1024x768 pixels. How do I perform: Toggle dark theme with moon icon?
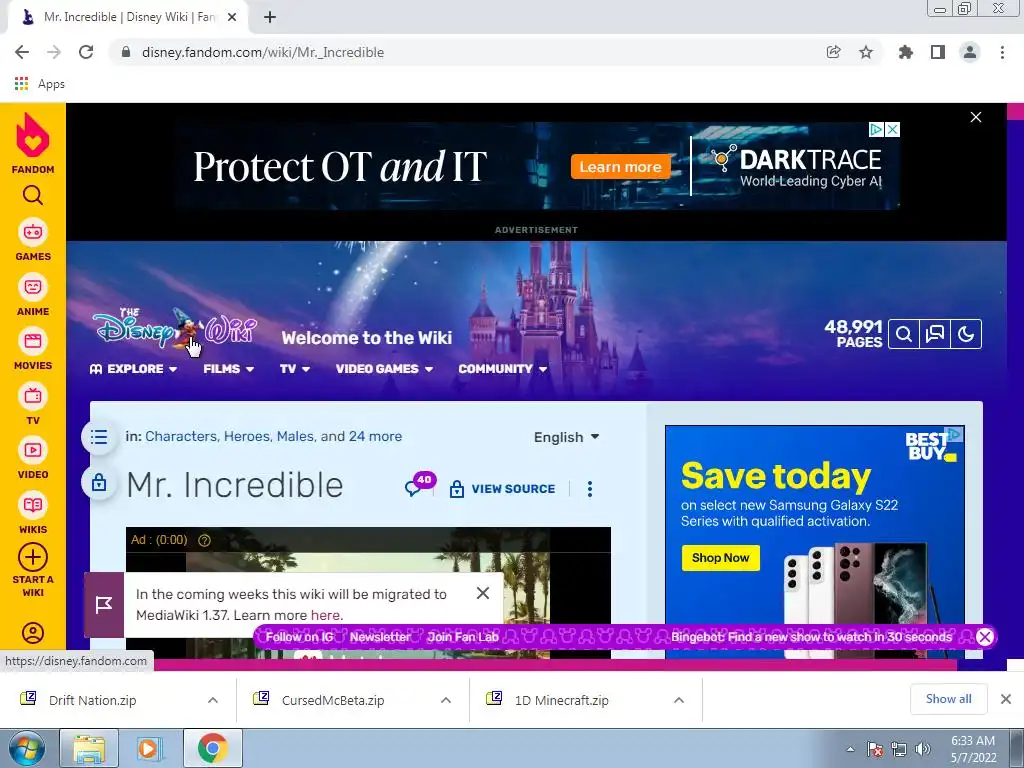[966, 334]
